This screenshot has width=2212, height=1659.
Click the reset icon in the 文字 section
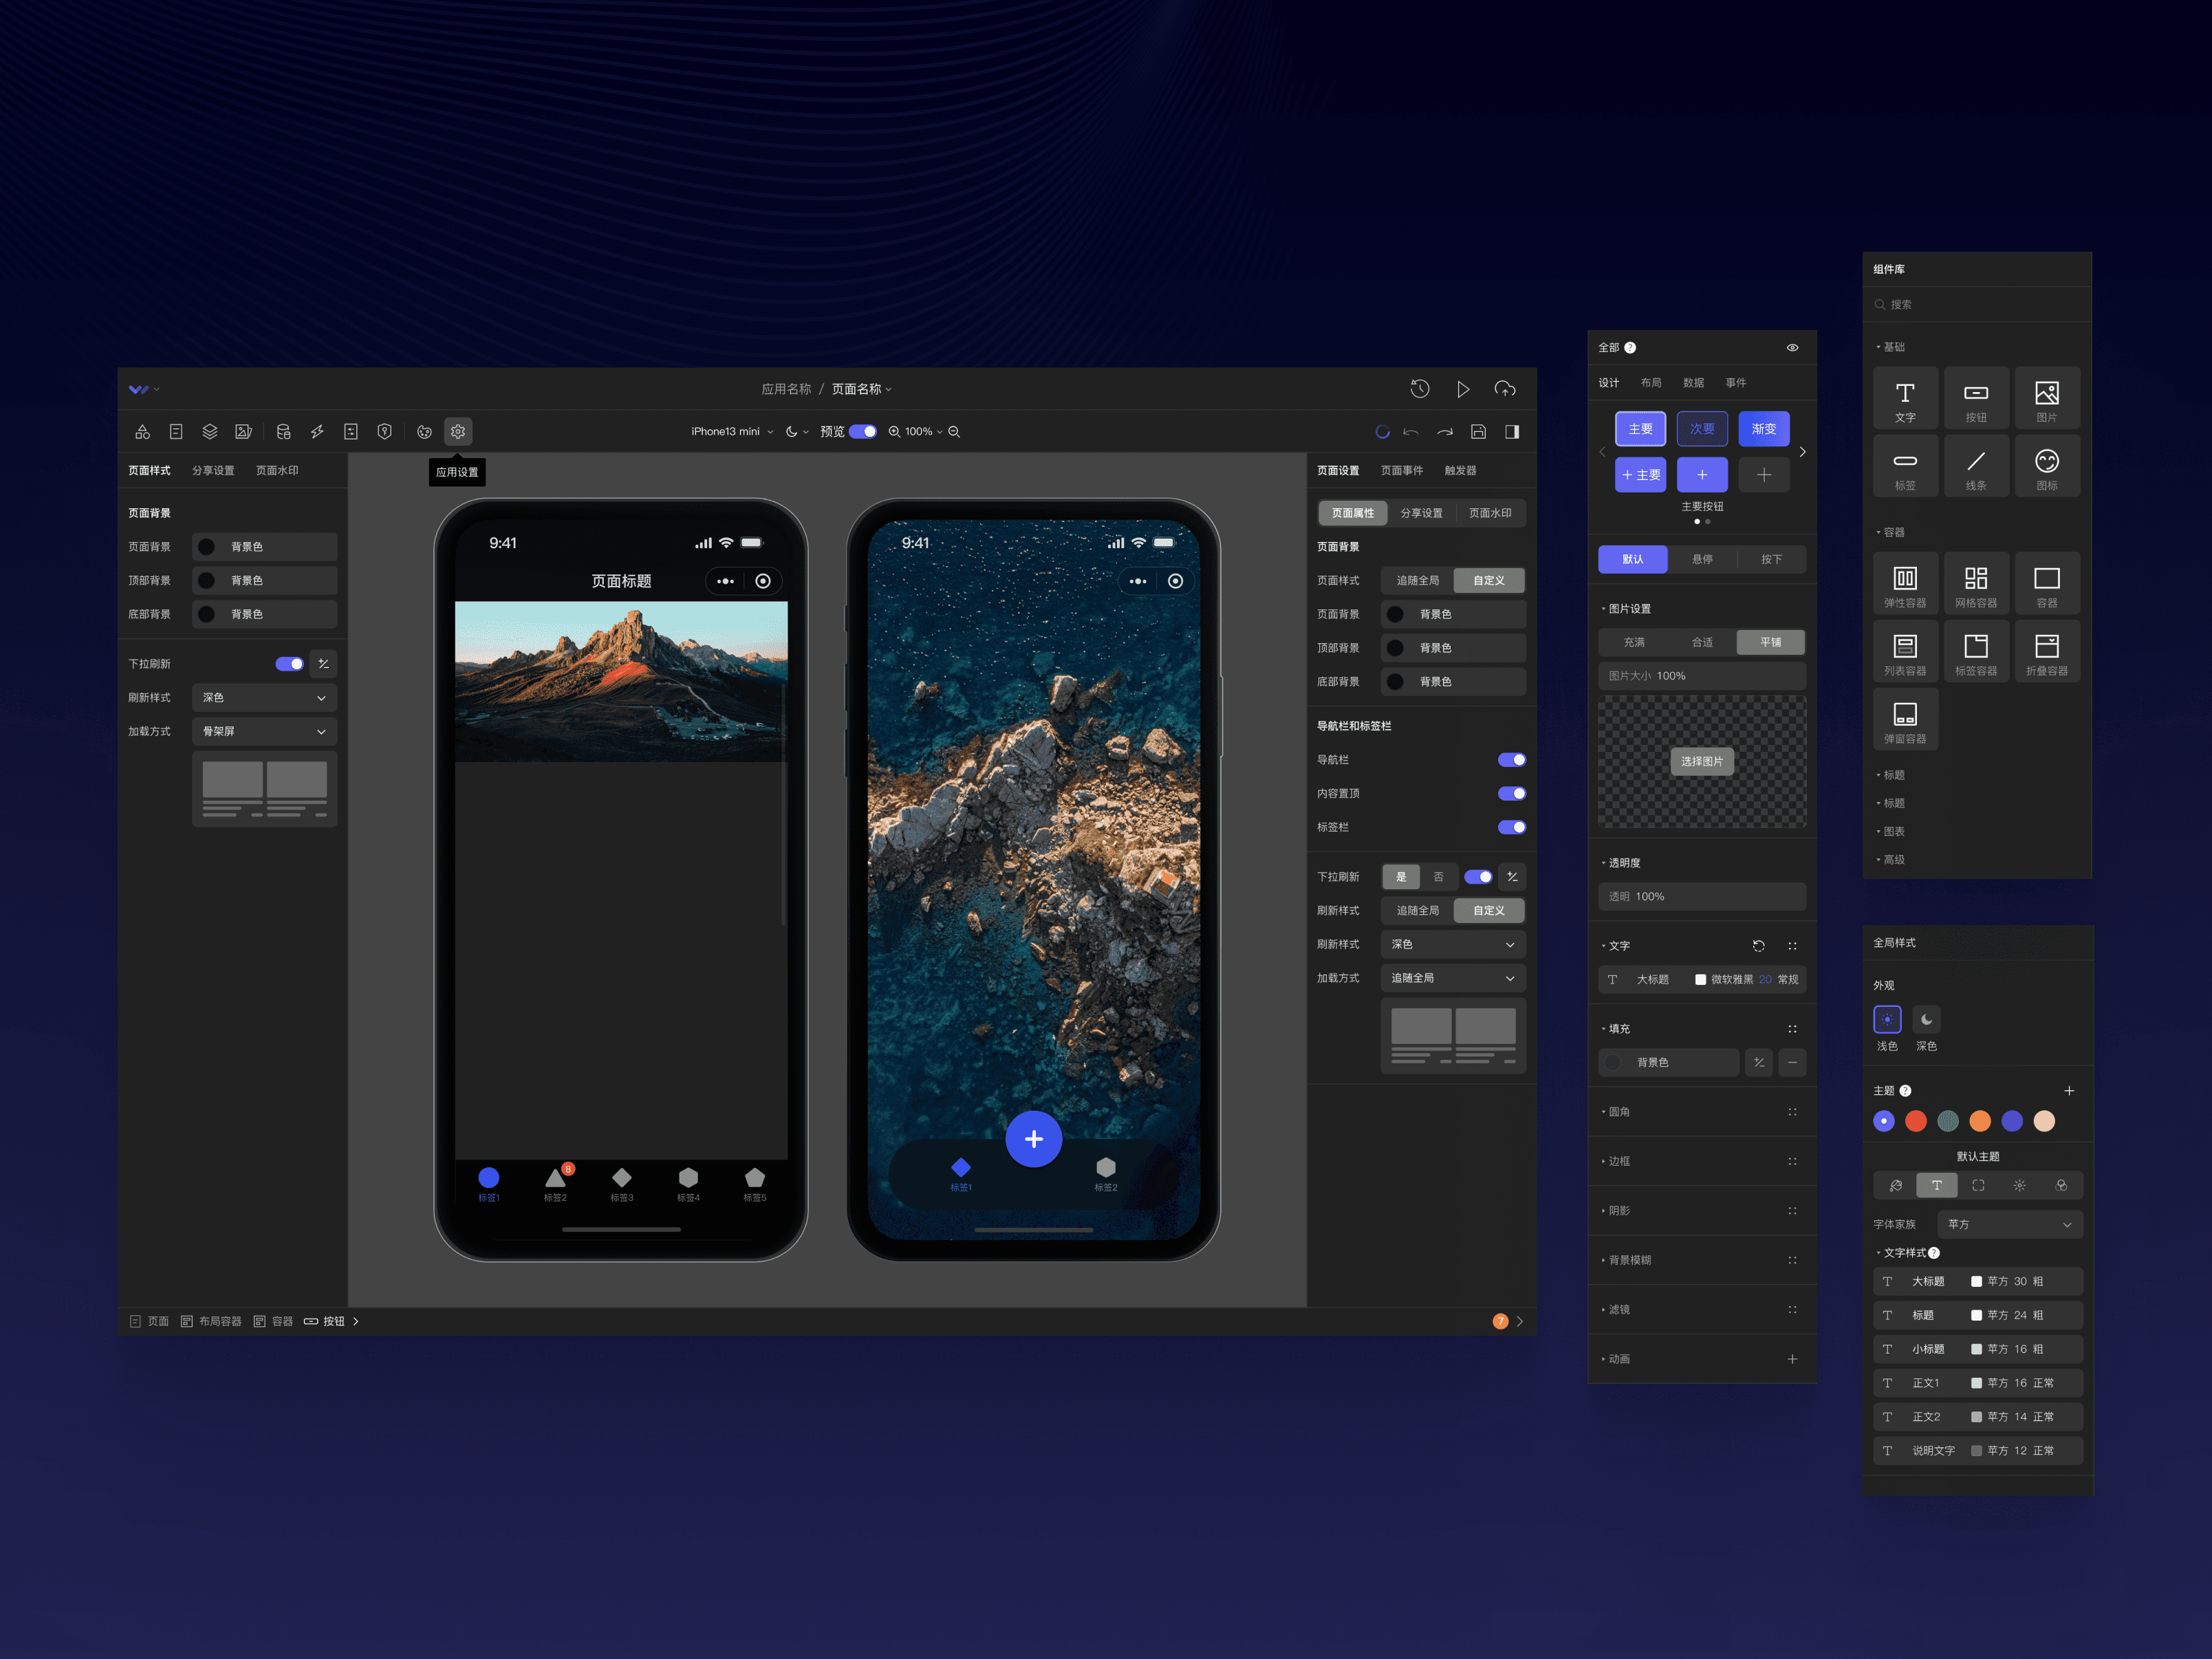[1759, 946]
